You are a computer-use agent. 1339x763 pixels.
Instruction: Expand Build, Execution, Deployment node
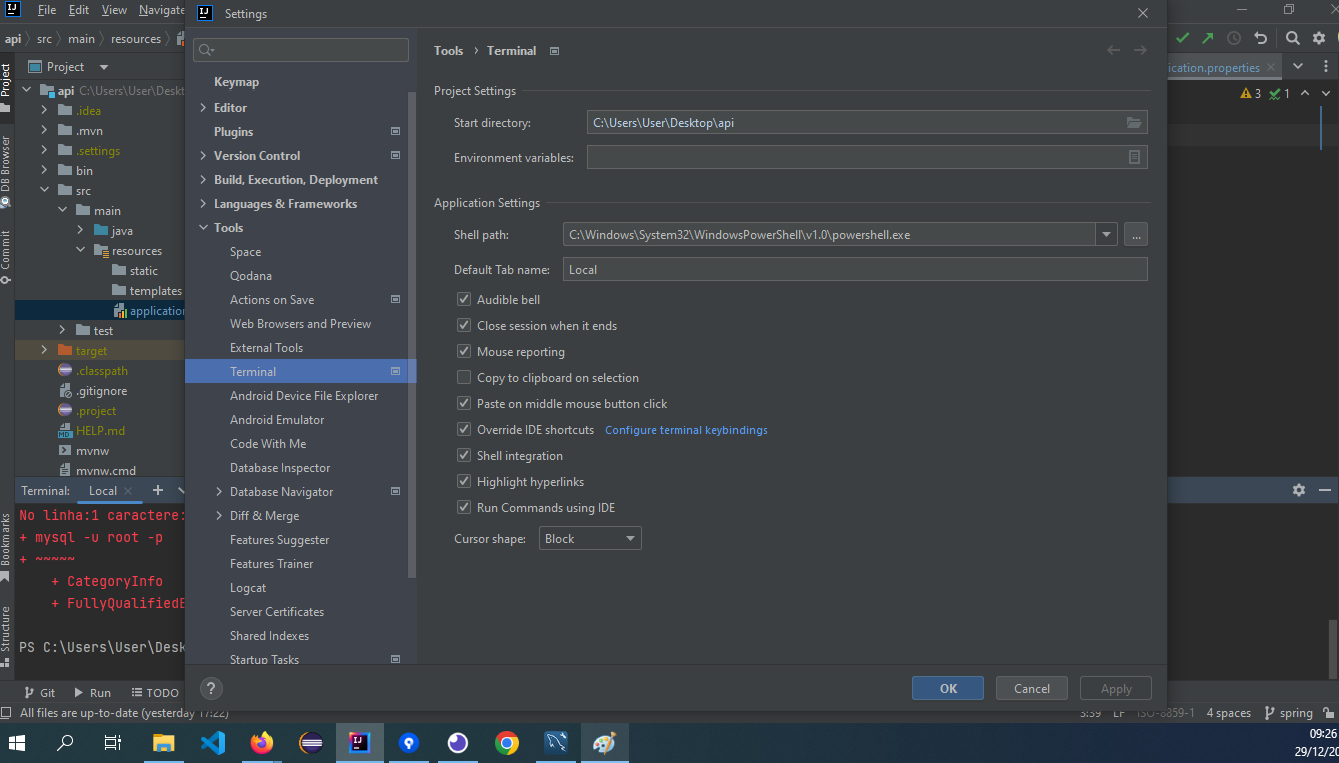click(203, 180)
